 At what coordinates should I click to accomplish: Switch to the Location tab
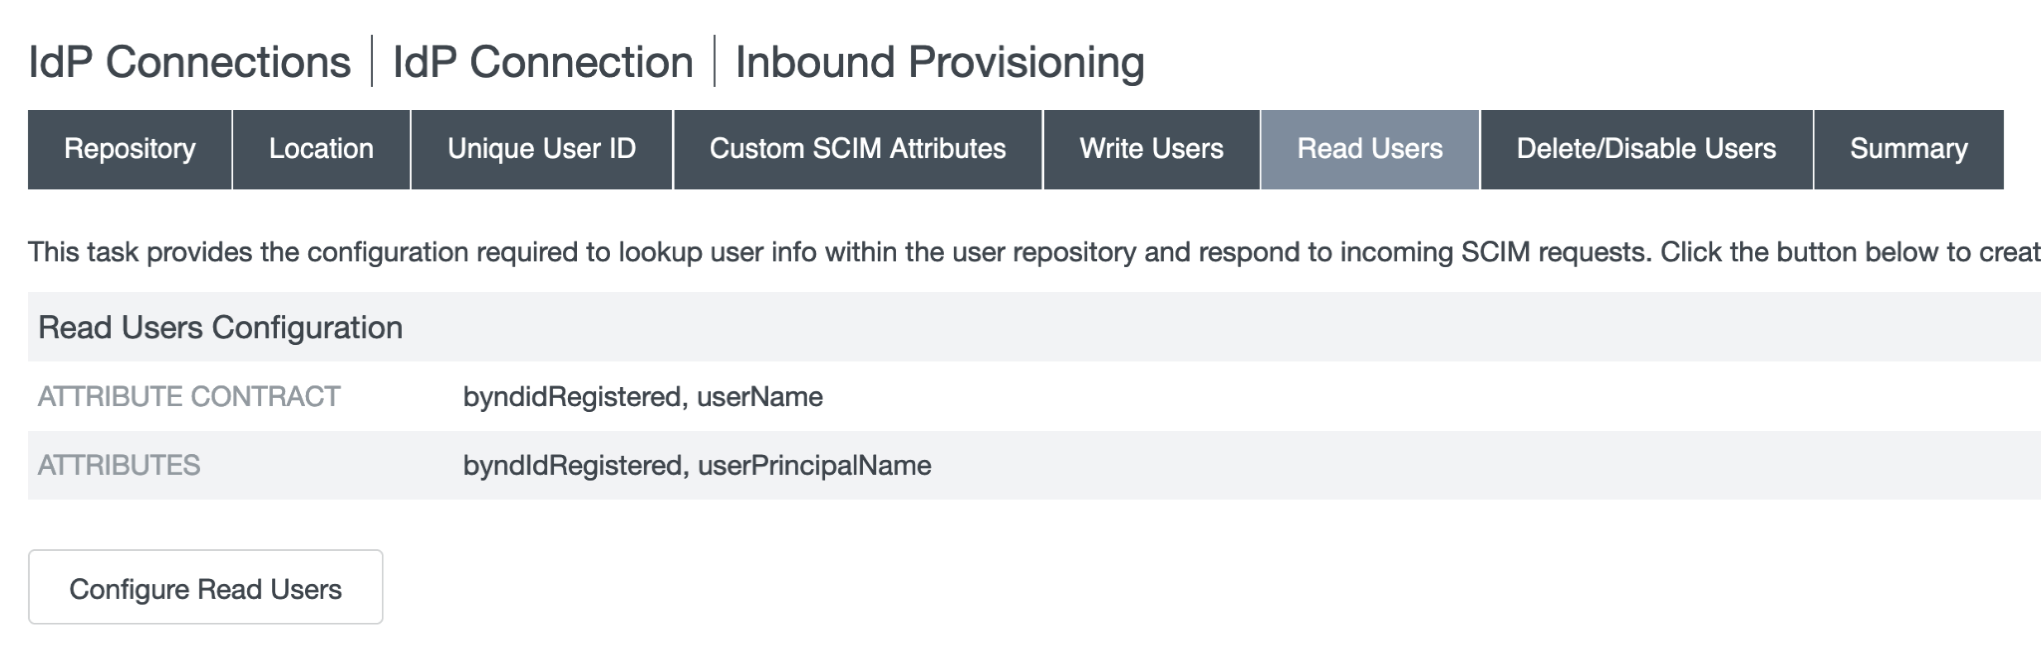click(321, 149)
